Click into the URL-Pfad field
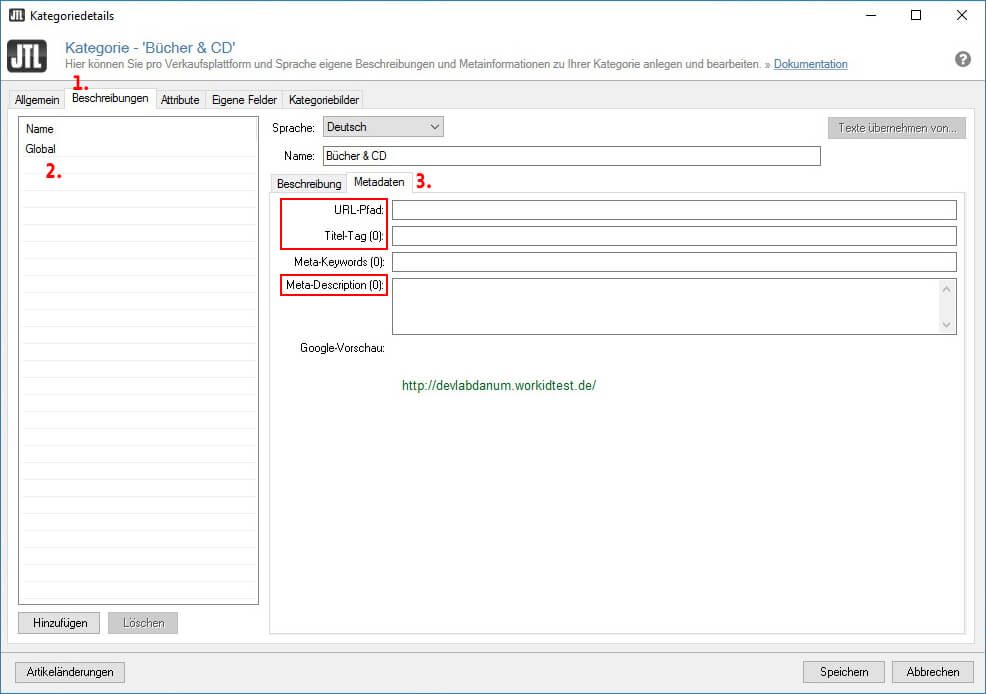 click(x=674, y=210)
